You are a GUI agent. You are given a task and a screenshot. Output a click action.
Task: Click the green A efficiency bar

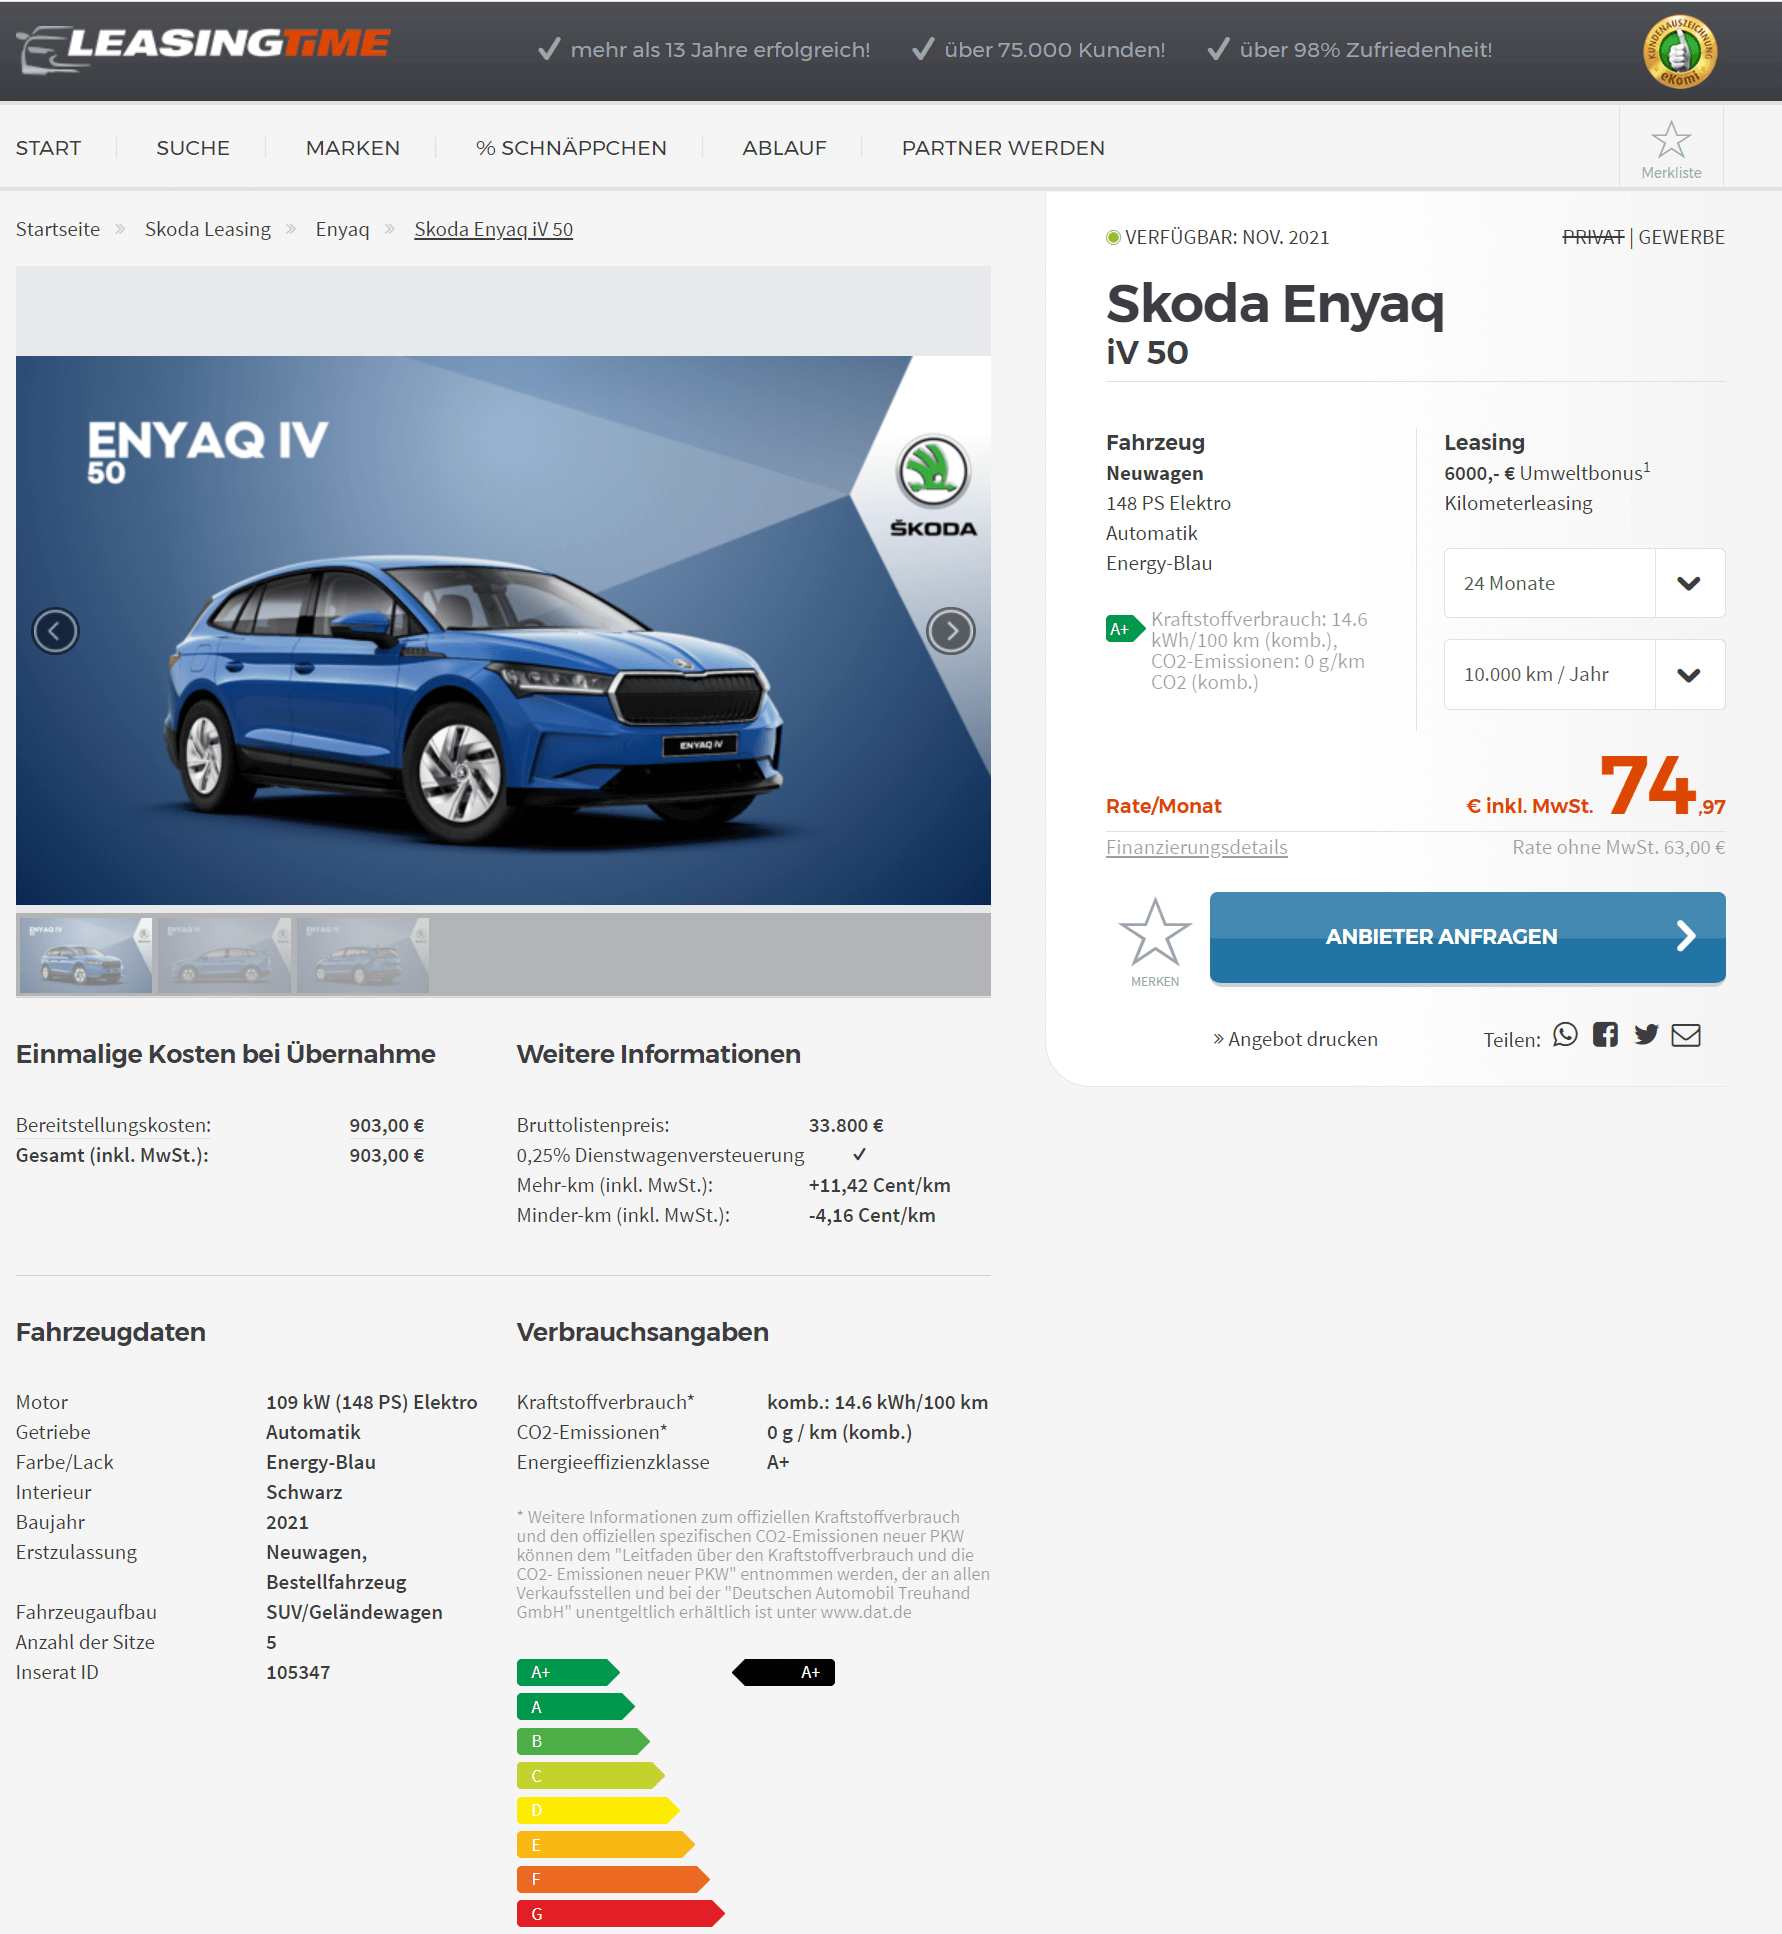pos(576,1707)
